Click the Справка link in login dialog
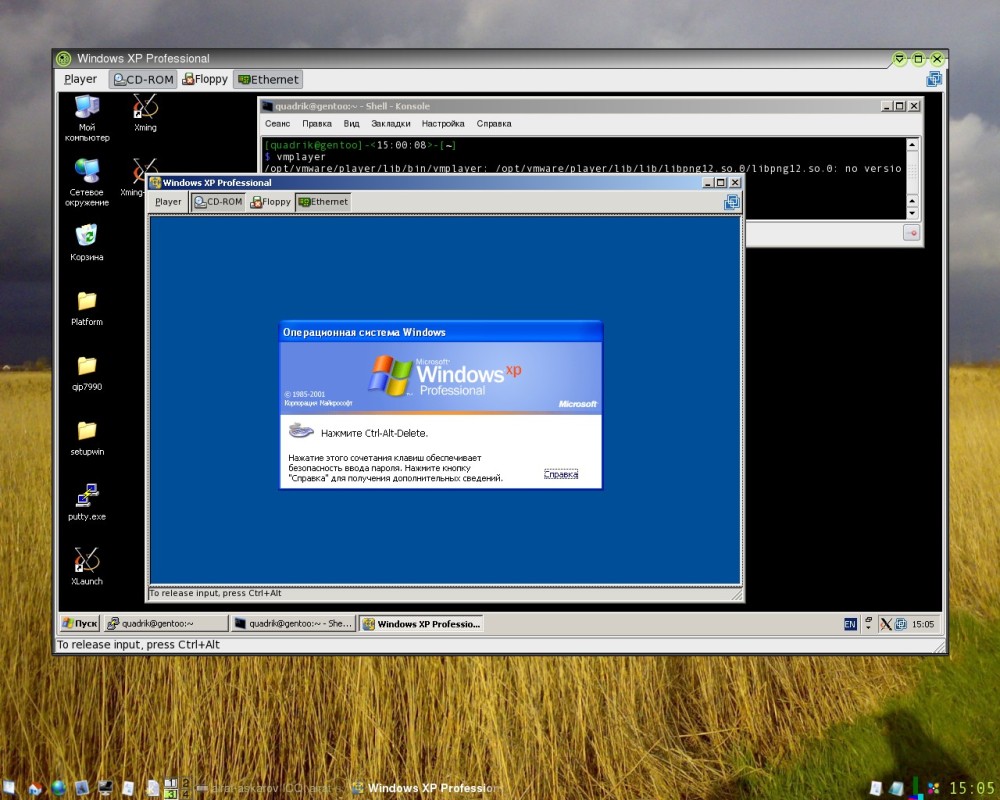 pos(561,474)
